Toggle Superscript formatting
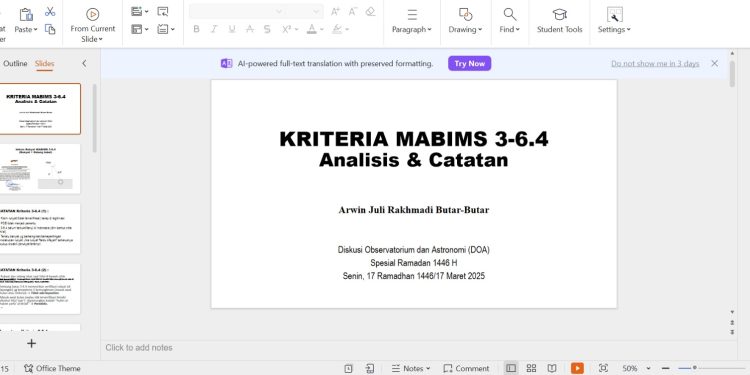Screen dimensions: 750x375 click(x=286, y=30)
